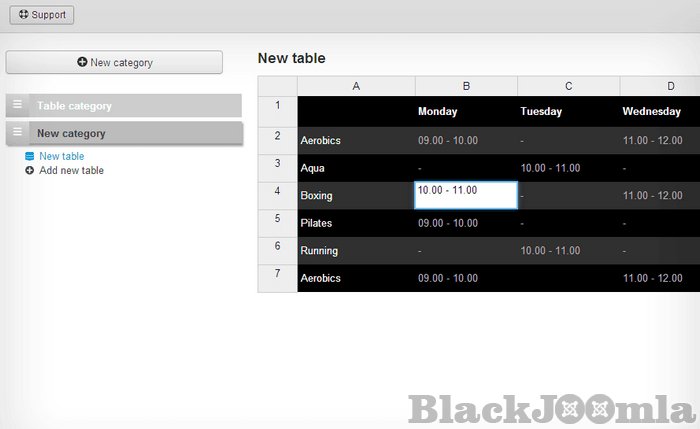700x429 pixels.
Task: Select column B header
Action: [x=466, y=86]
